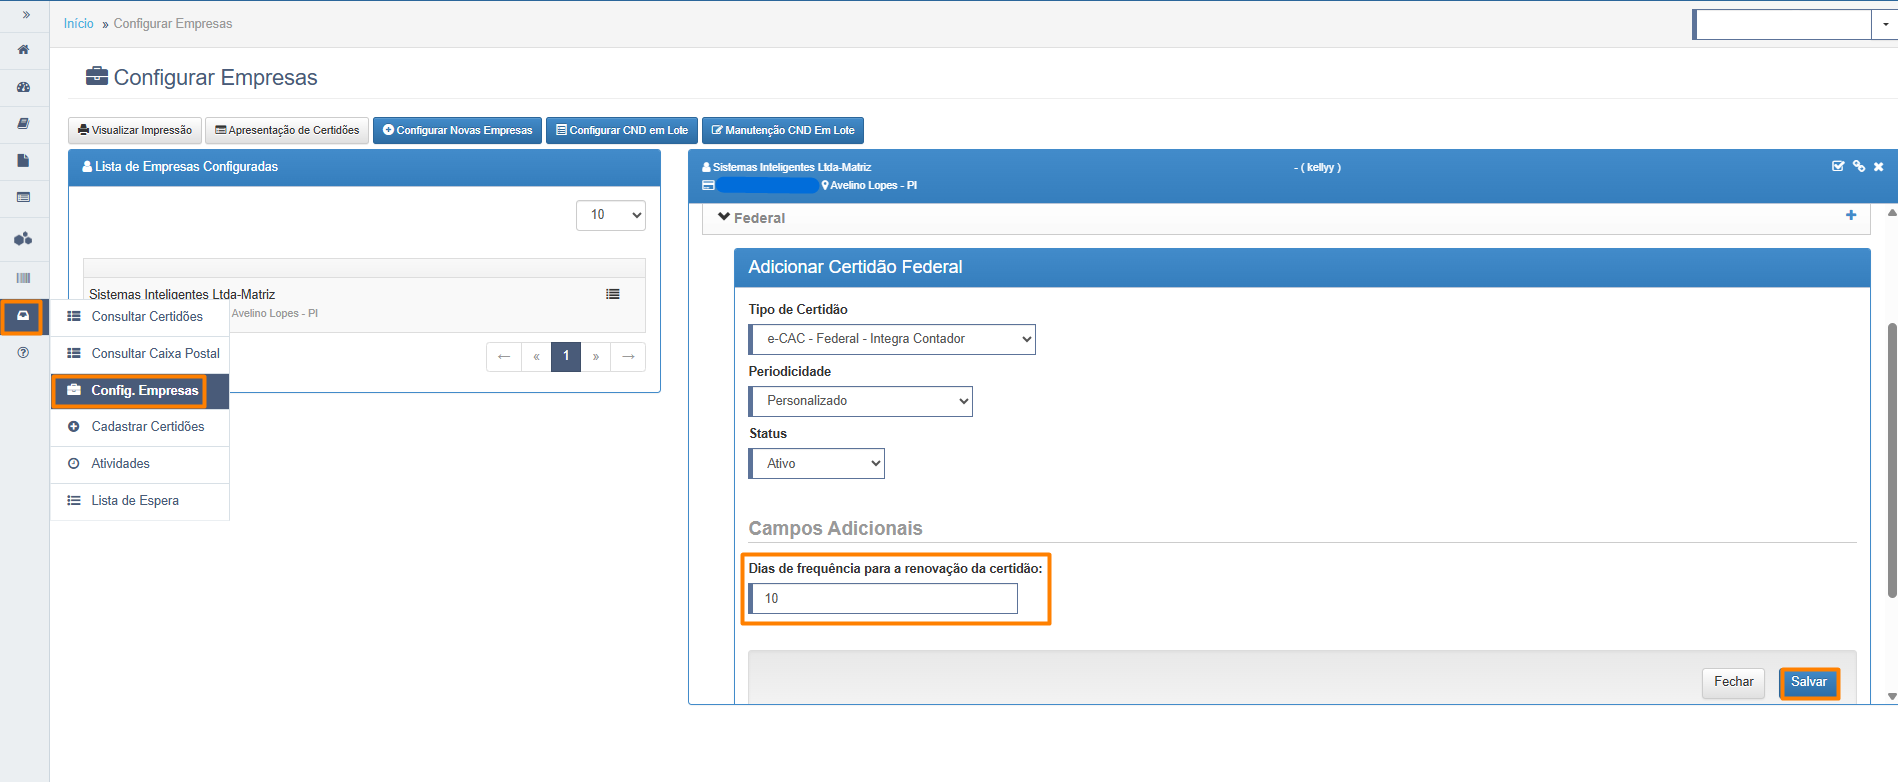Open the Tipo de Certidão dropdown
The height and width of the screenshot is (782, 1898).
click(x=891, y=340)
